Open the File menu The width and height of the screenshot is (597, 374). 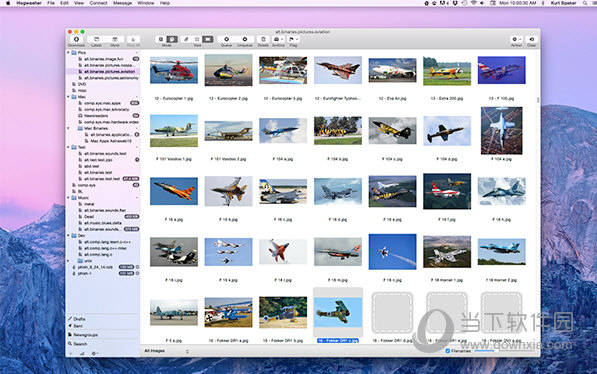(x=51, y=3)
